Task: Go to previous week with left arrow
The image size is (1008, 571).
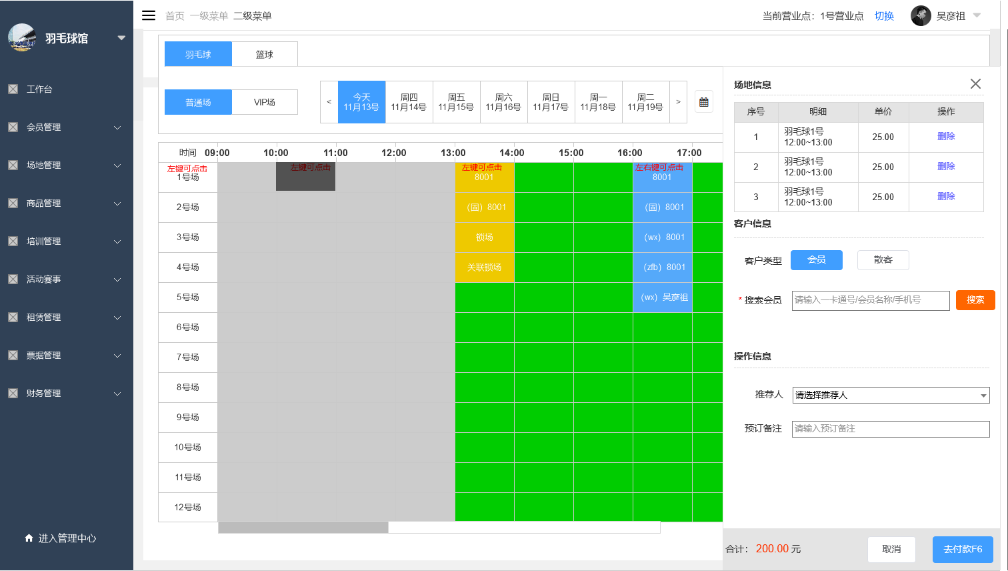Action: (329, 102)
